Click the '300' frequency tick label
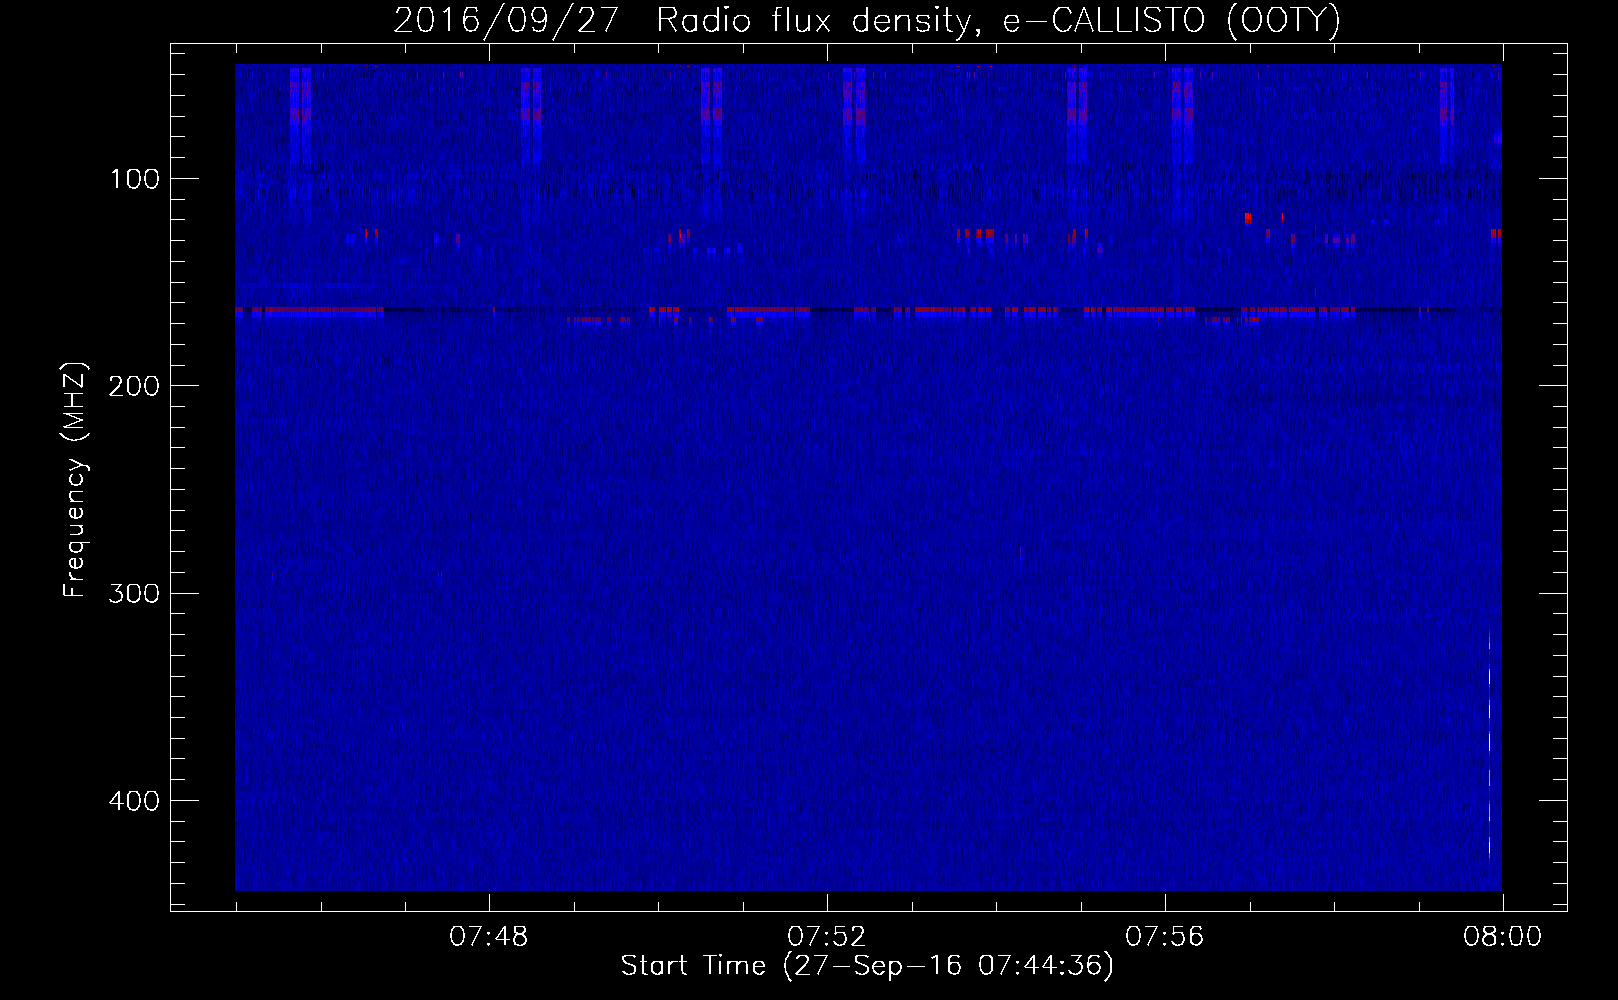 (x=133, y=594)
